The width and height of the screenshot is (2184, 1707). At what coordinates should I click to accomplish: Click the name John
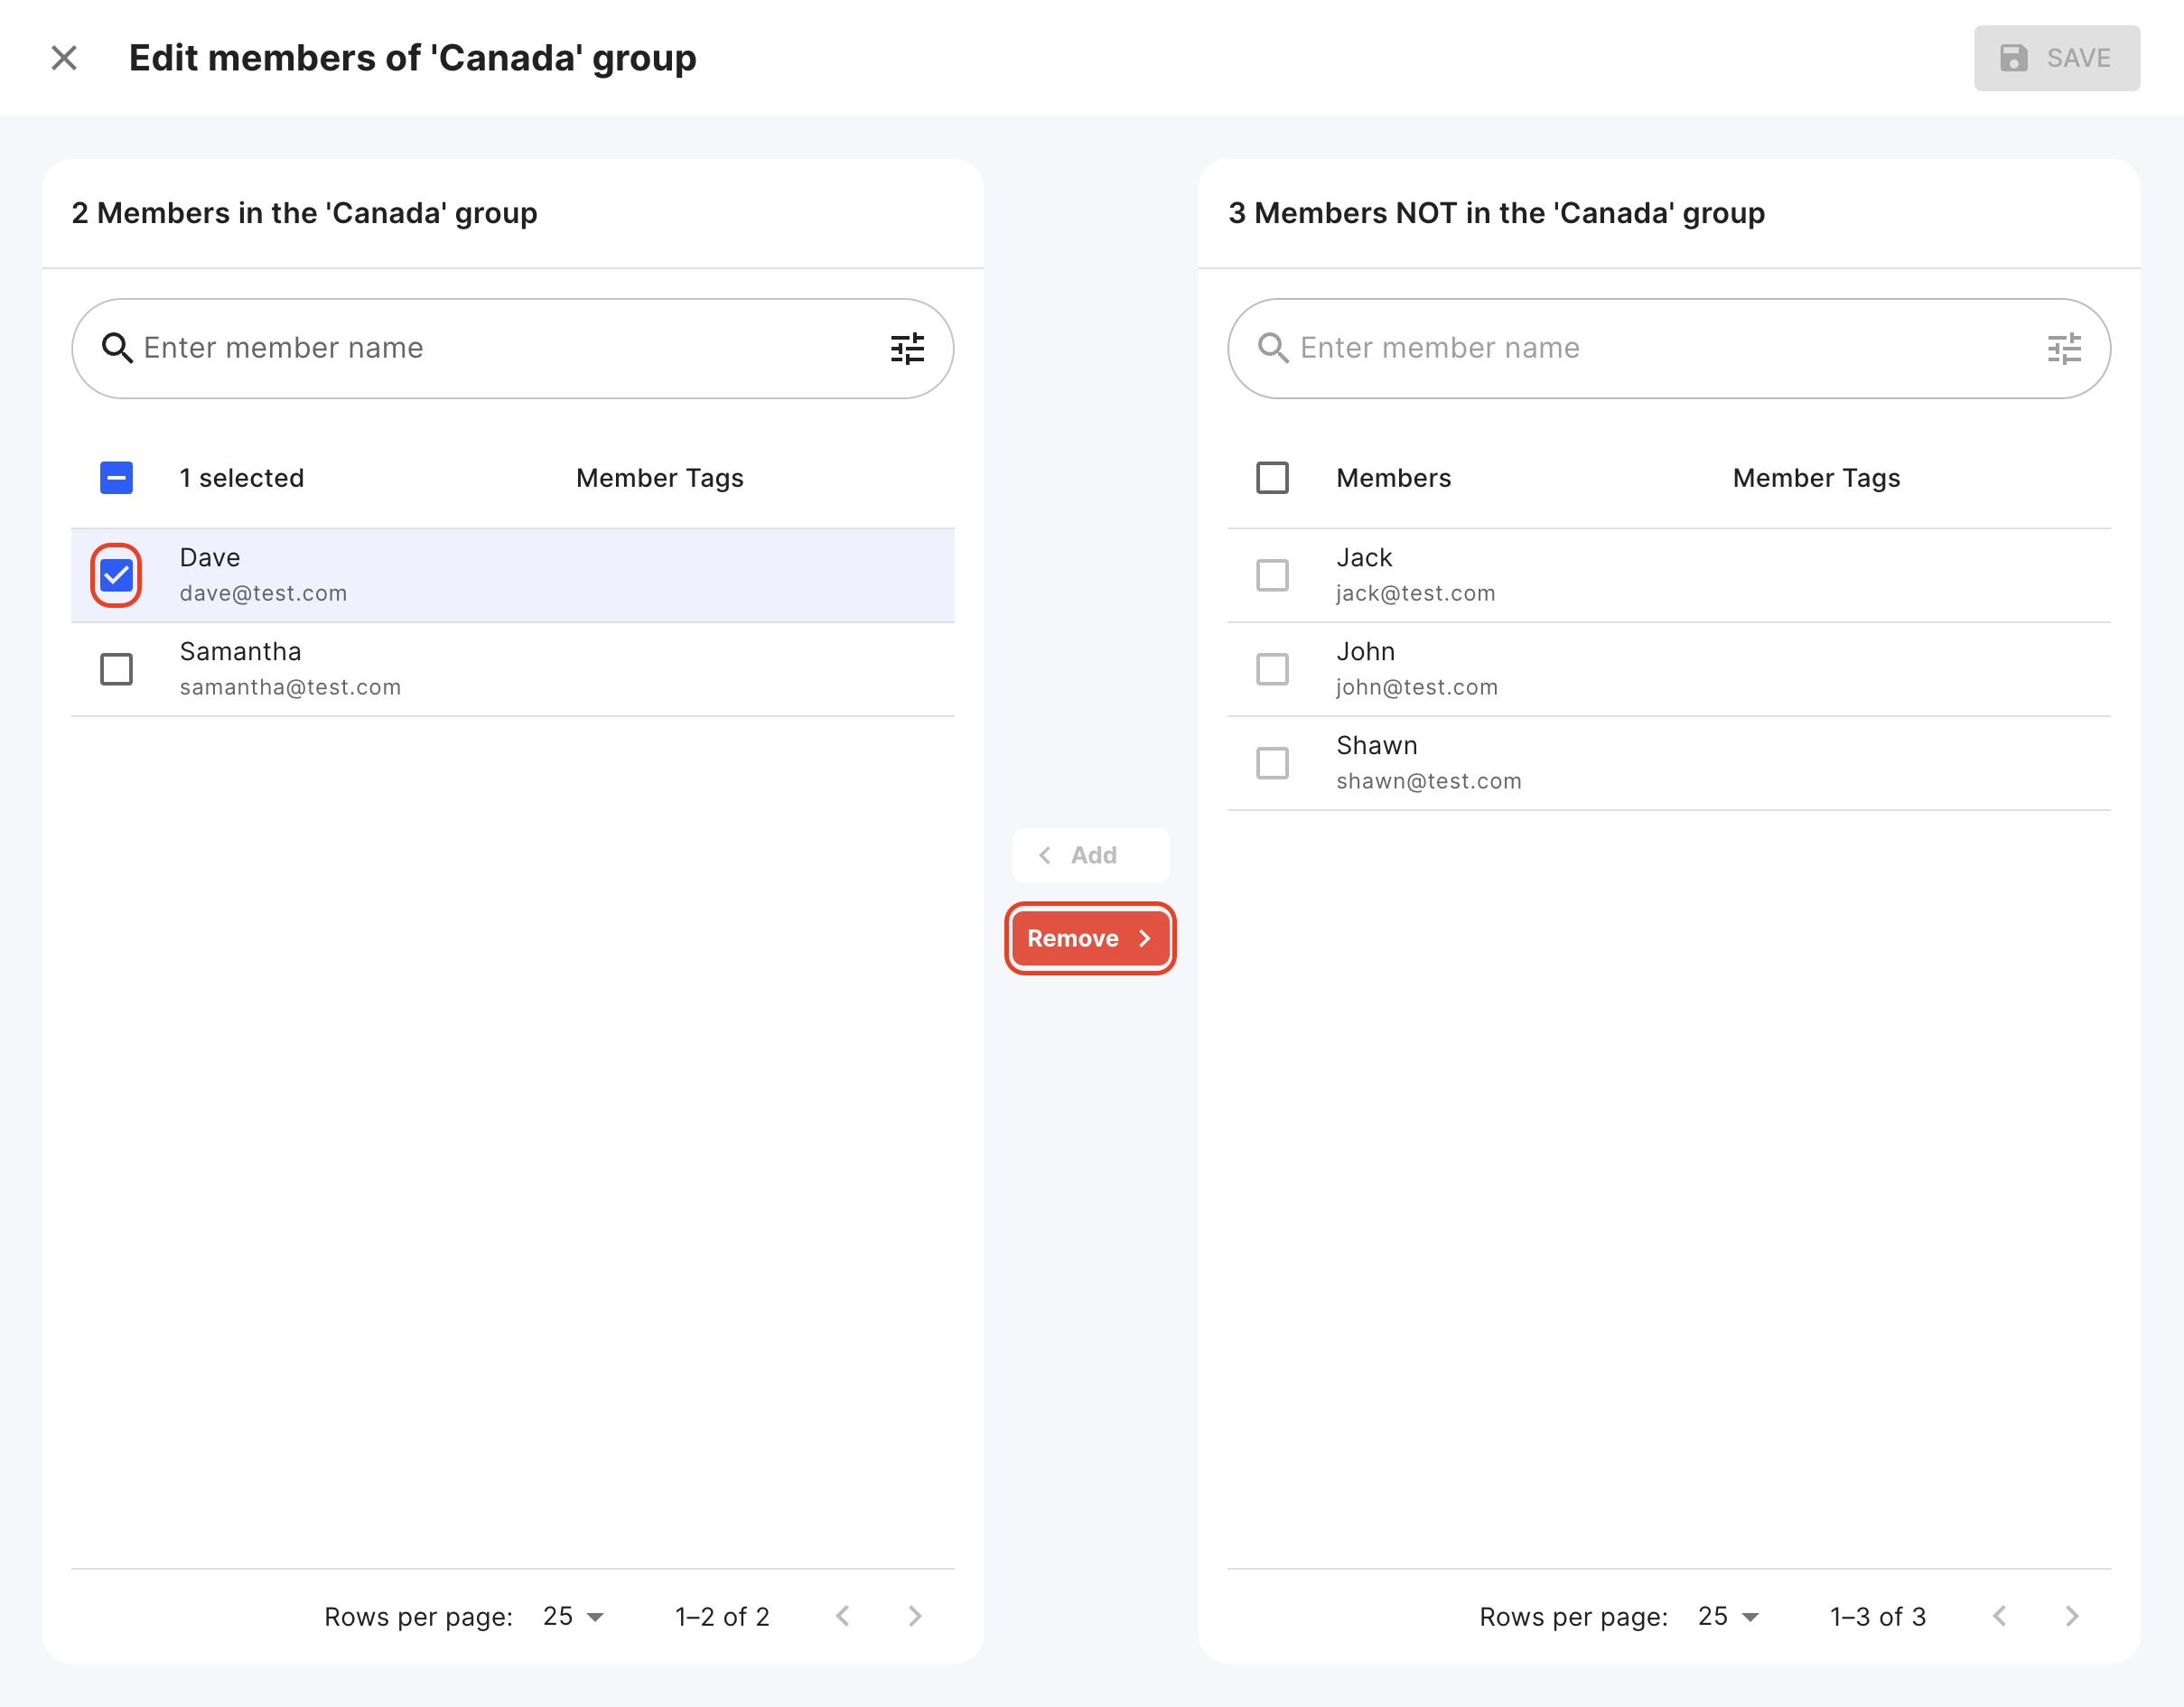point(1365,651)
